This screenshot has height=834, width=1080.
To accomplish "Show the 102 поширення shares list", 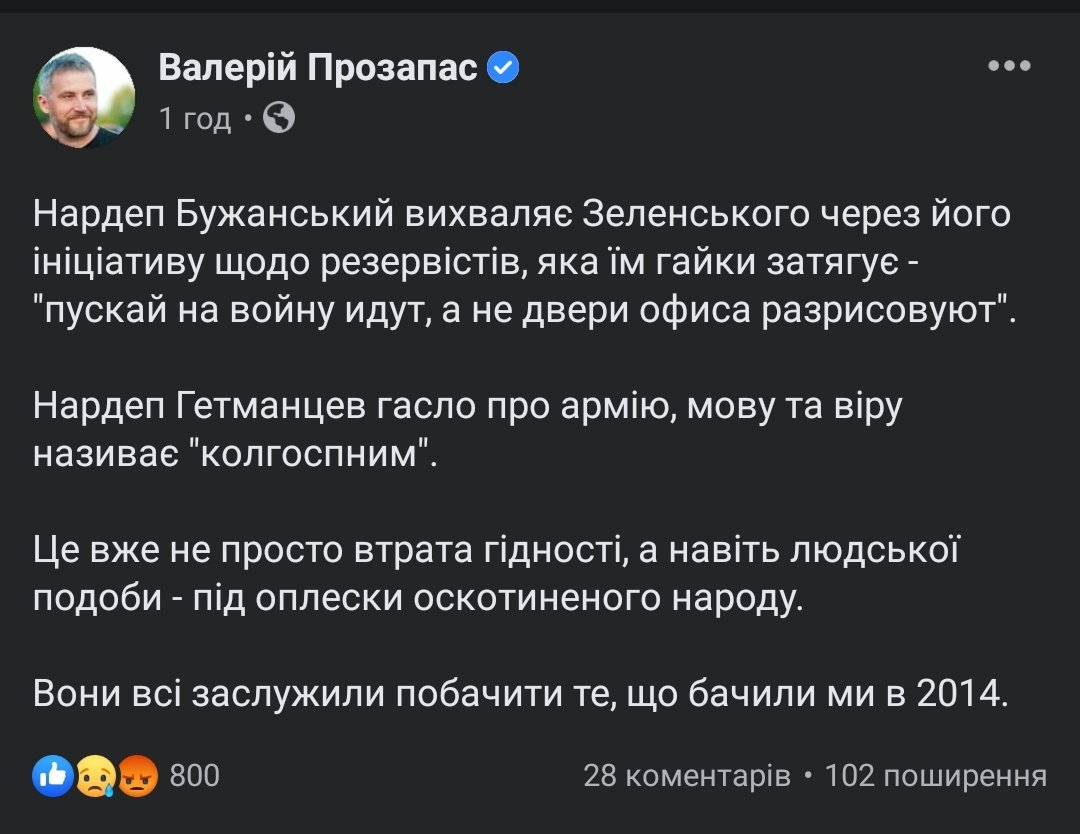I will (x=935, y=775).
